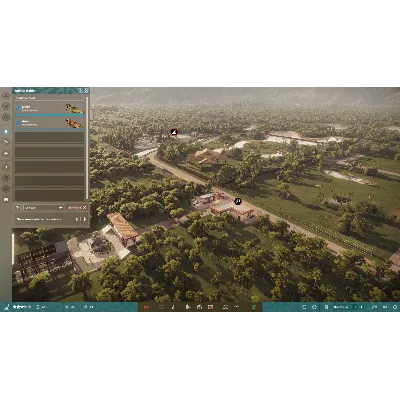Click the question-mark-like icon in the left sidebar

pyautogui.click(x=6, y=167)
